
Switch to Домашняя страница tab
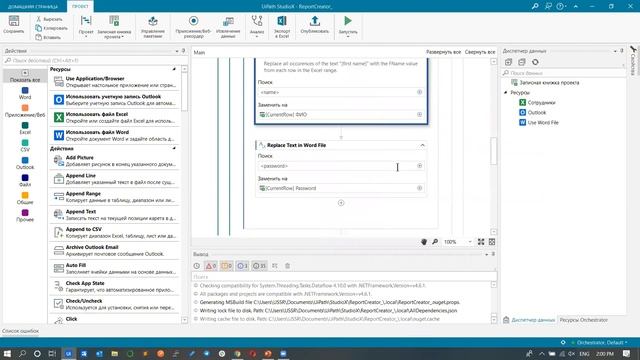pyautogui.click(x=33, y=7)
